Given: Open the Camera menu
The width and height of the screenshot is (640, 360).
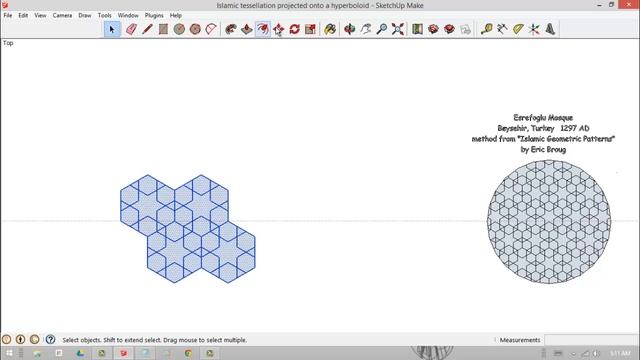Looking at the screenshot, I should tap(62, 15).
